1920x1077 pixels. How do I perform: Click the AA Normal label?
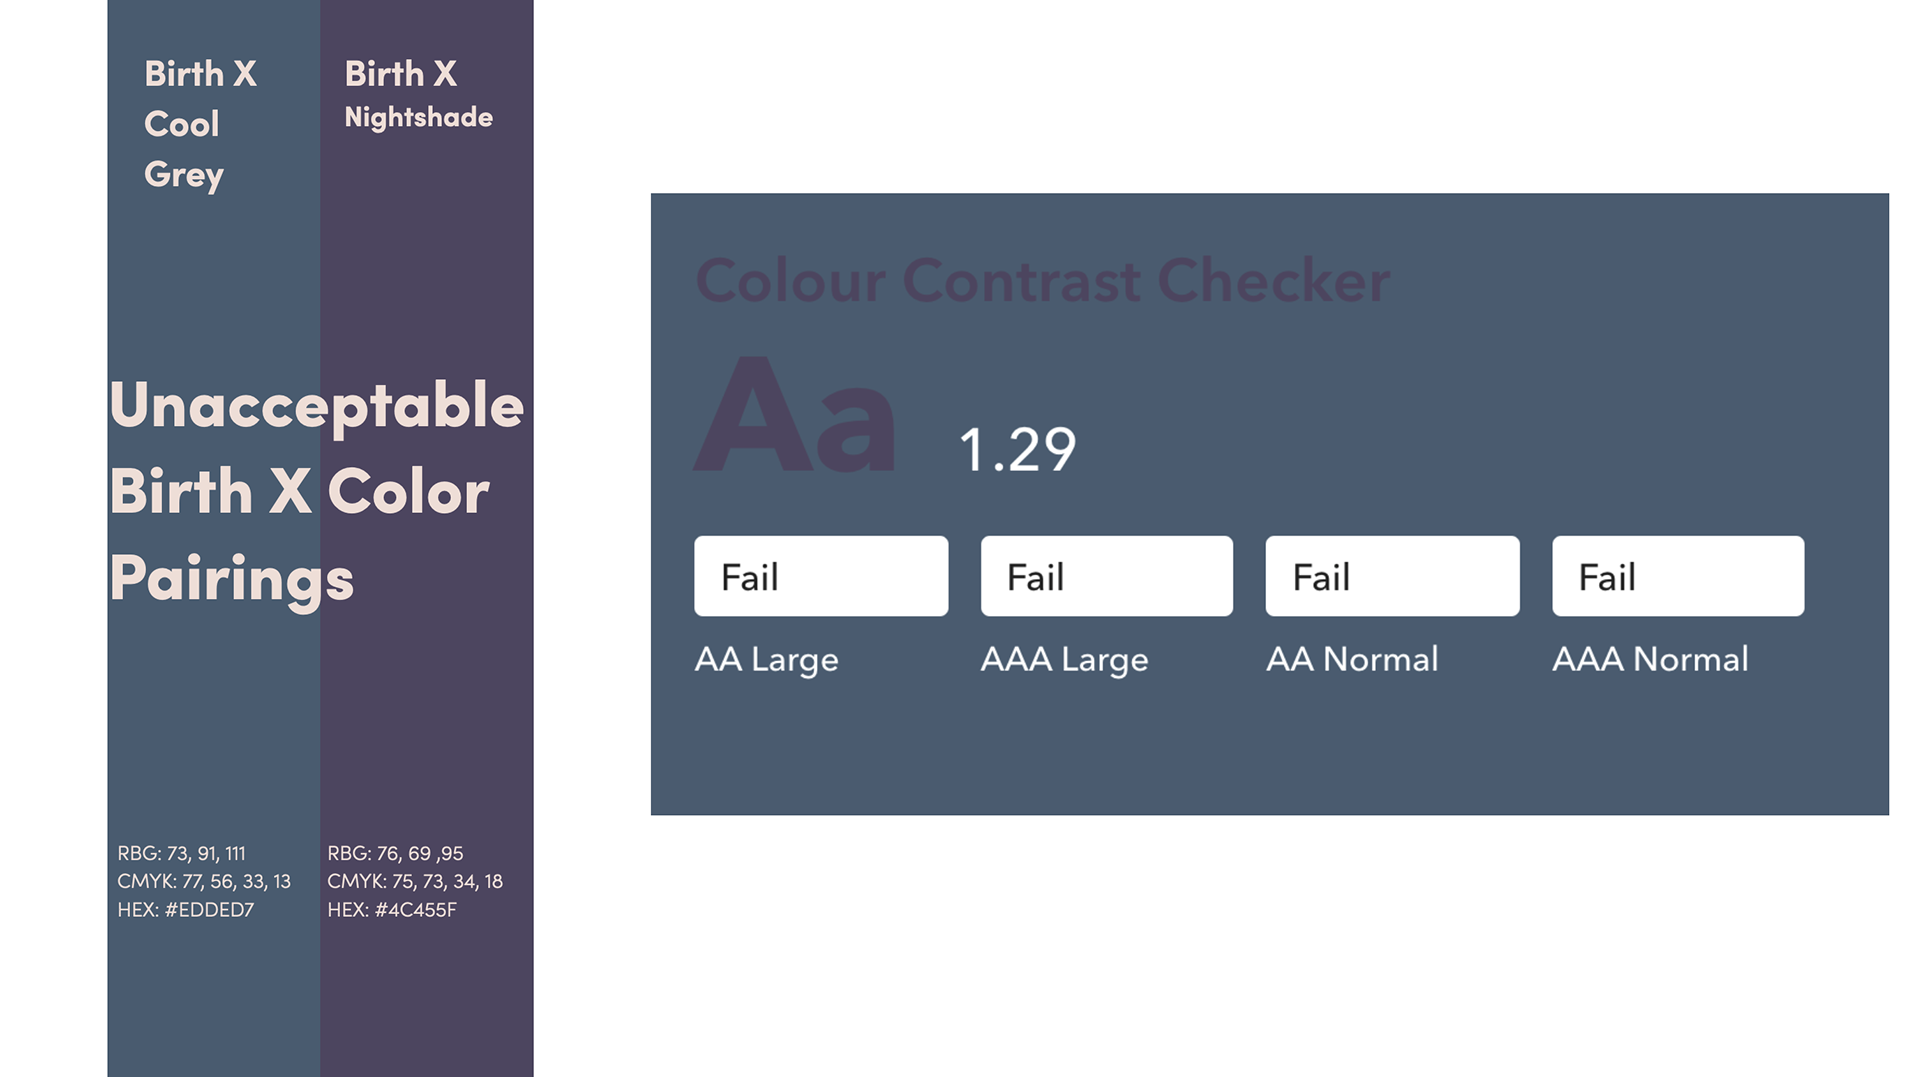(x=1352, y=659)
